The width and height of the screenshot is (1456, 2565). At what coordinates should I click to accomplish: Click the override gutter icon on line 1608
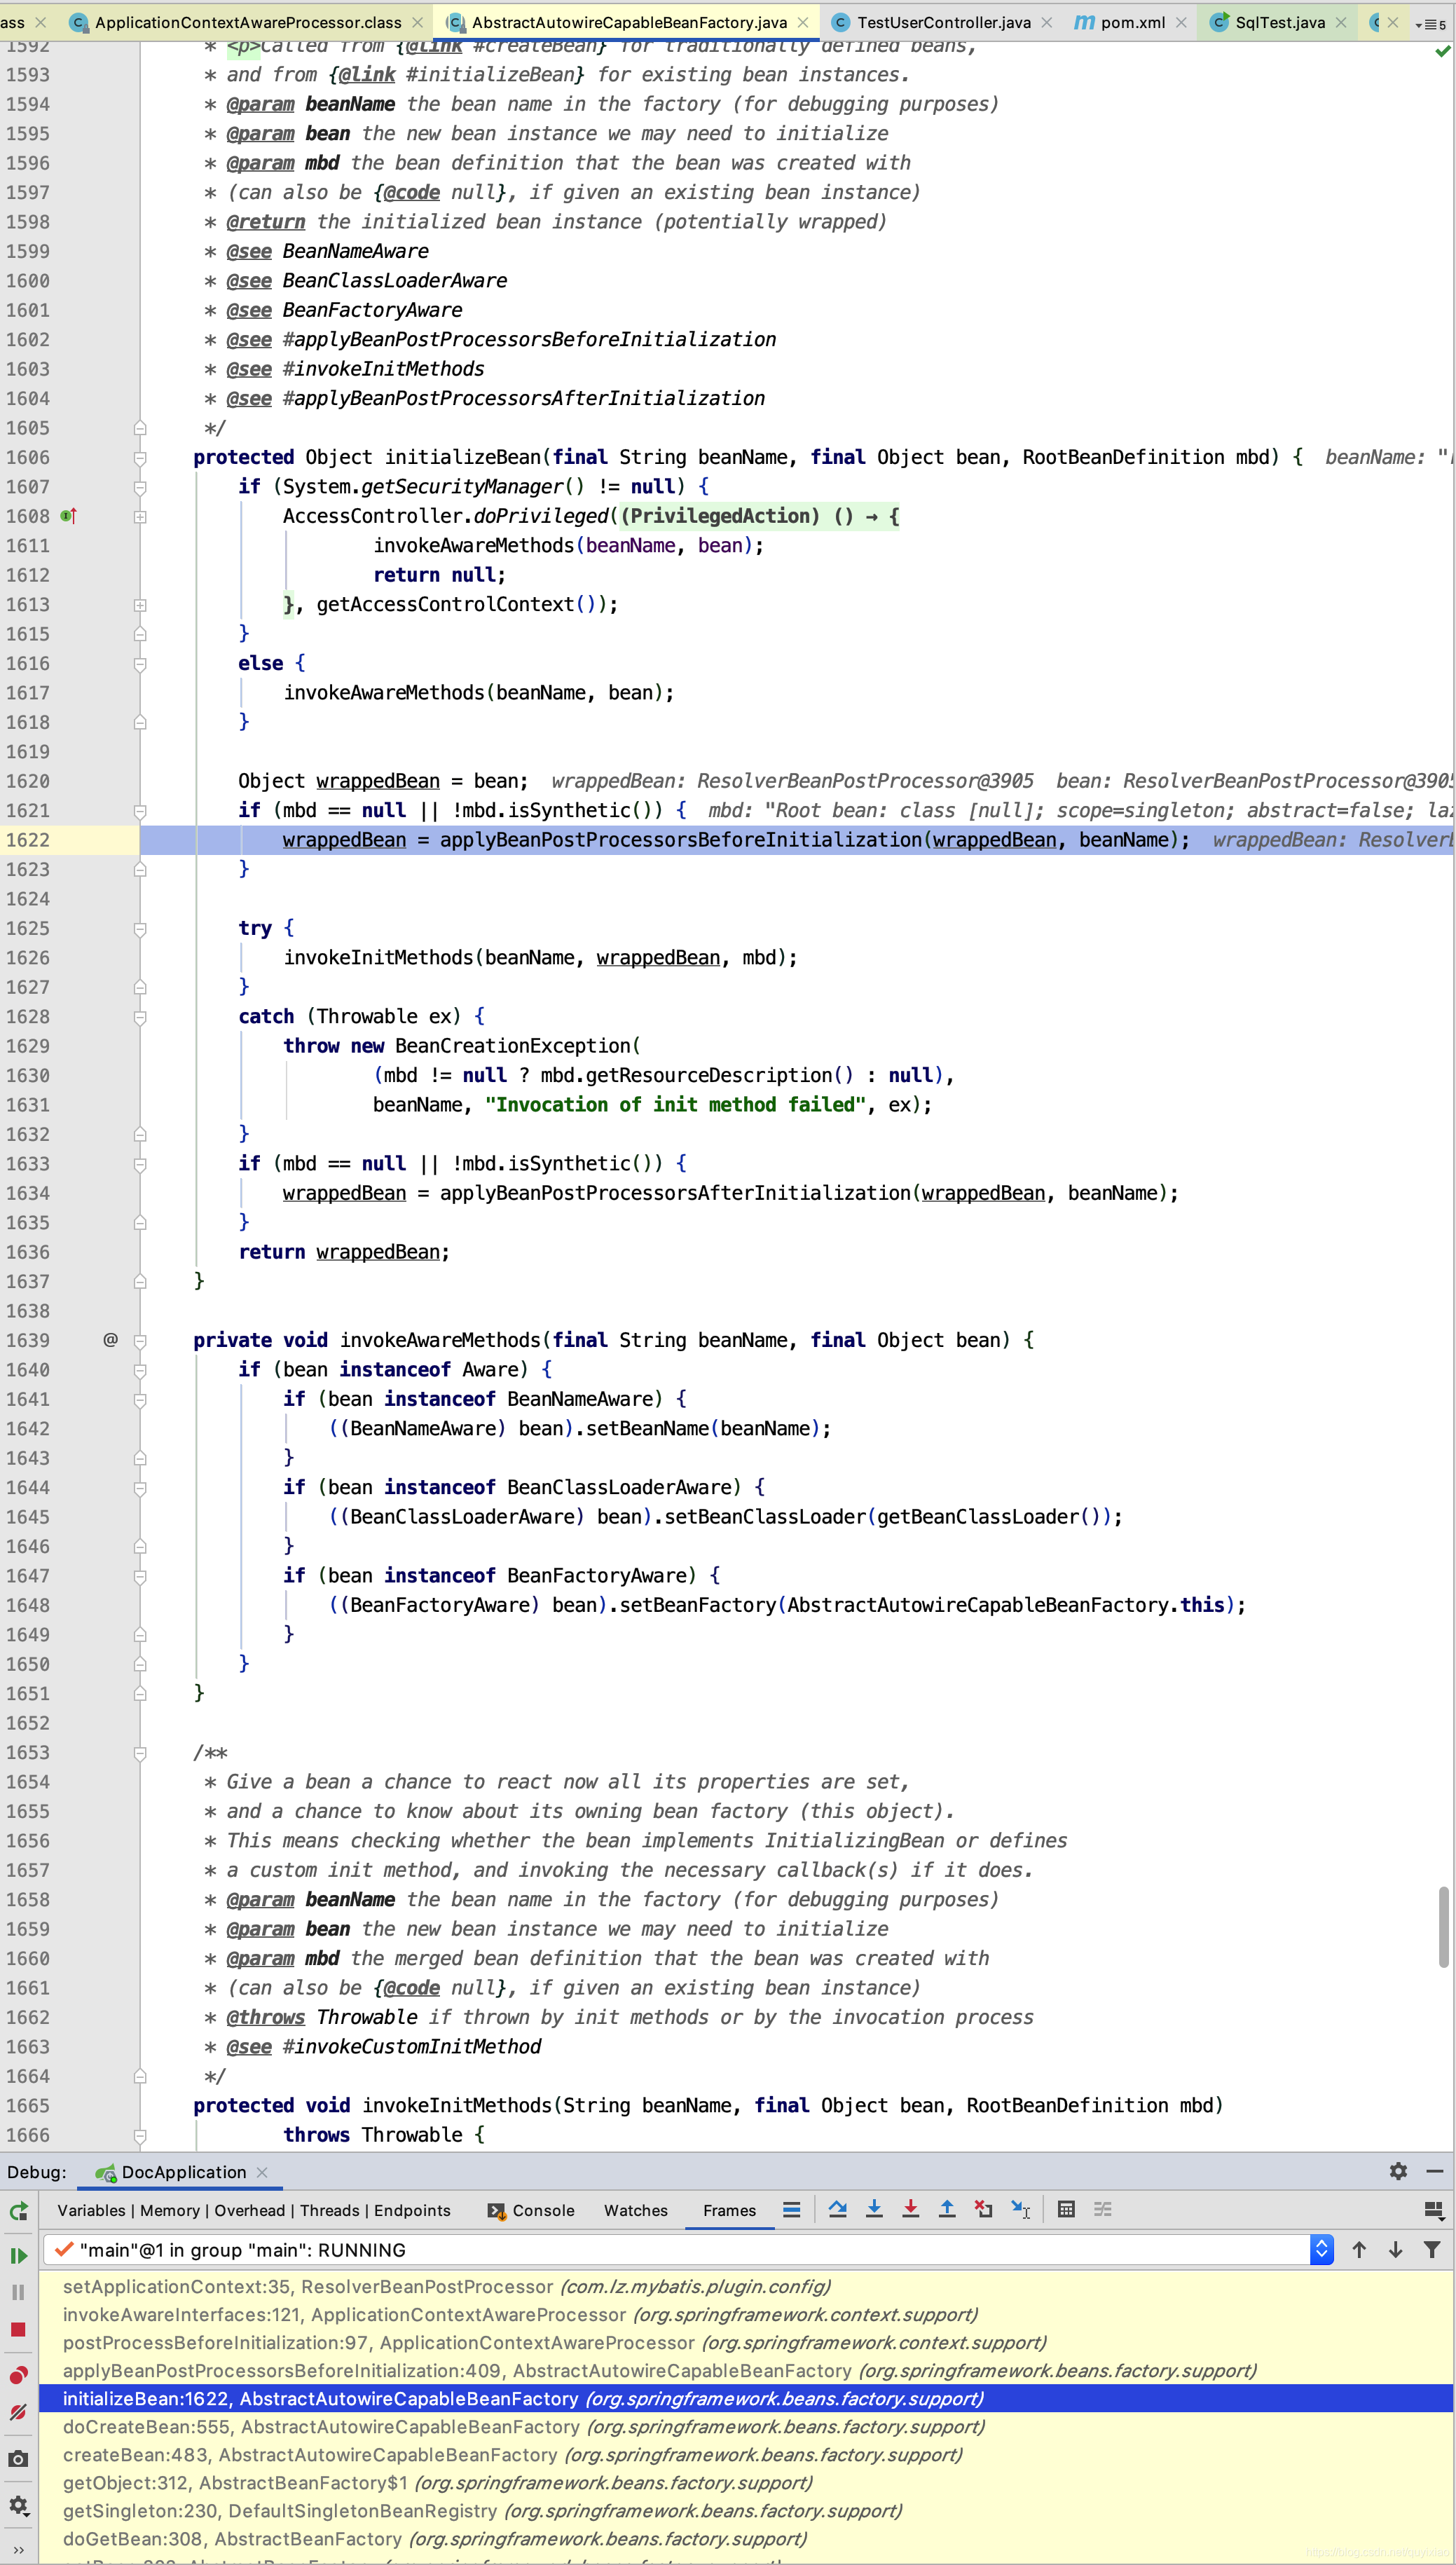pyautogui.click(x=68, y=516)
